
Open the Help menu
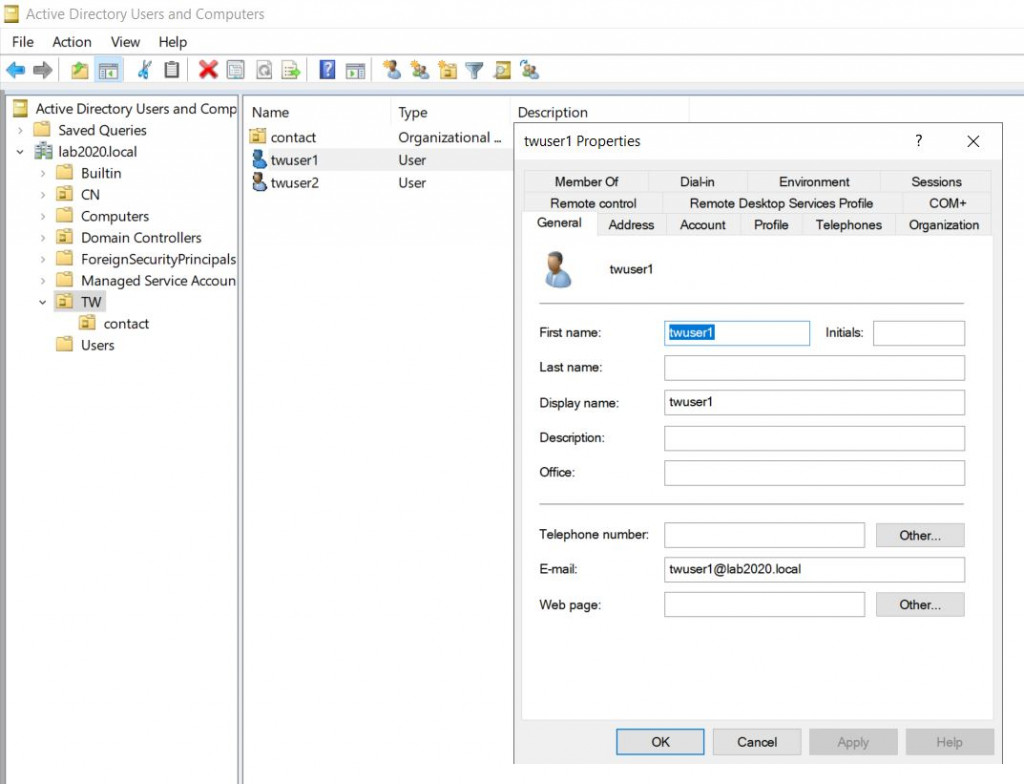tap(172, 42)
